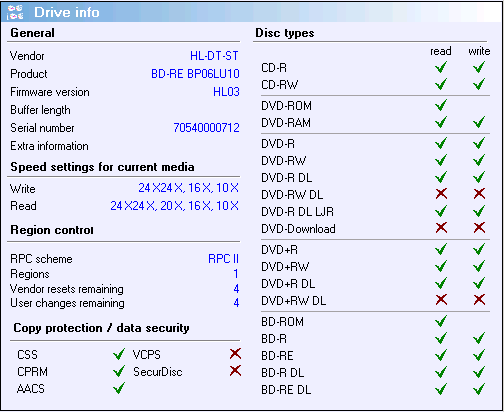
Task: Click the BD-RE DL write checkmark
Action: (x=479, y=389)
